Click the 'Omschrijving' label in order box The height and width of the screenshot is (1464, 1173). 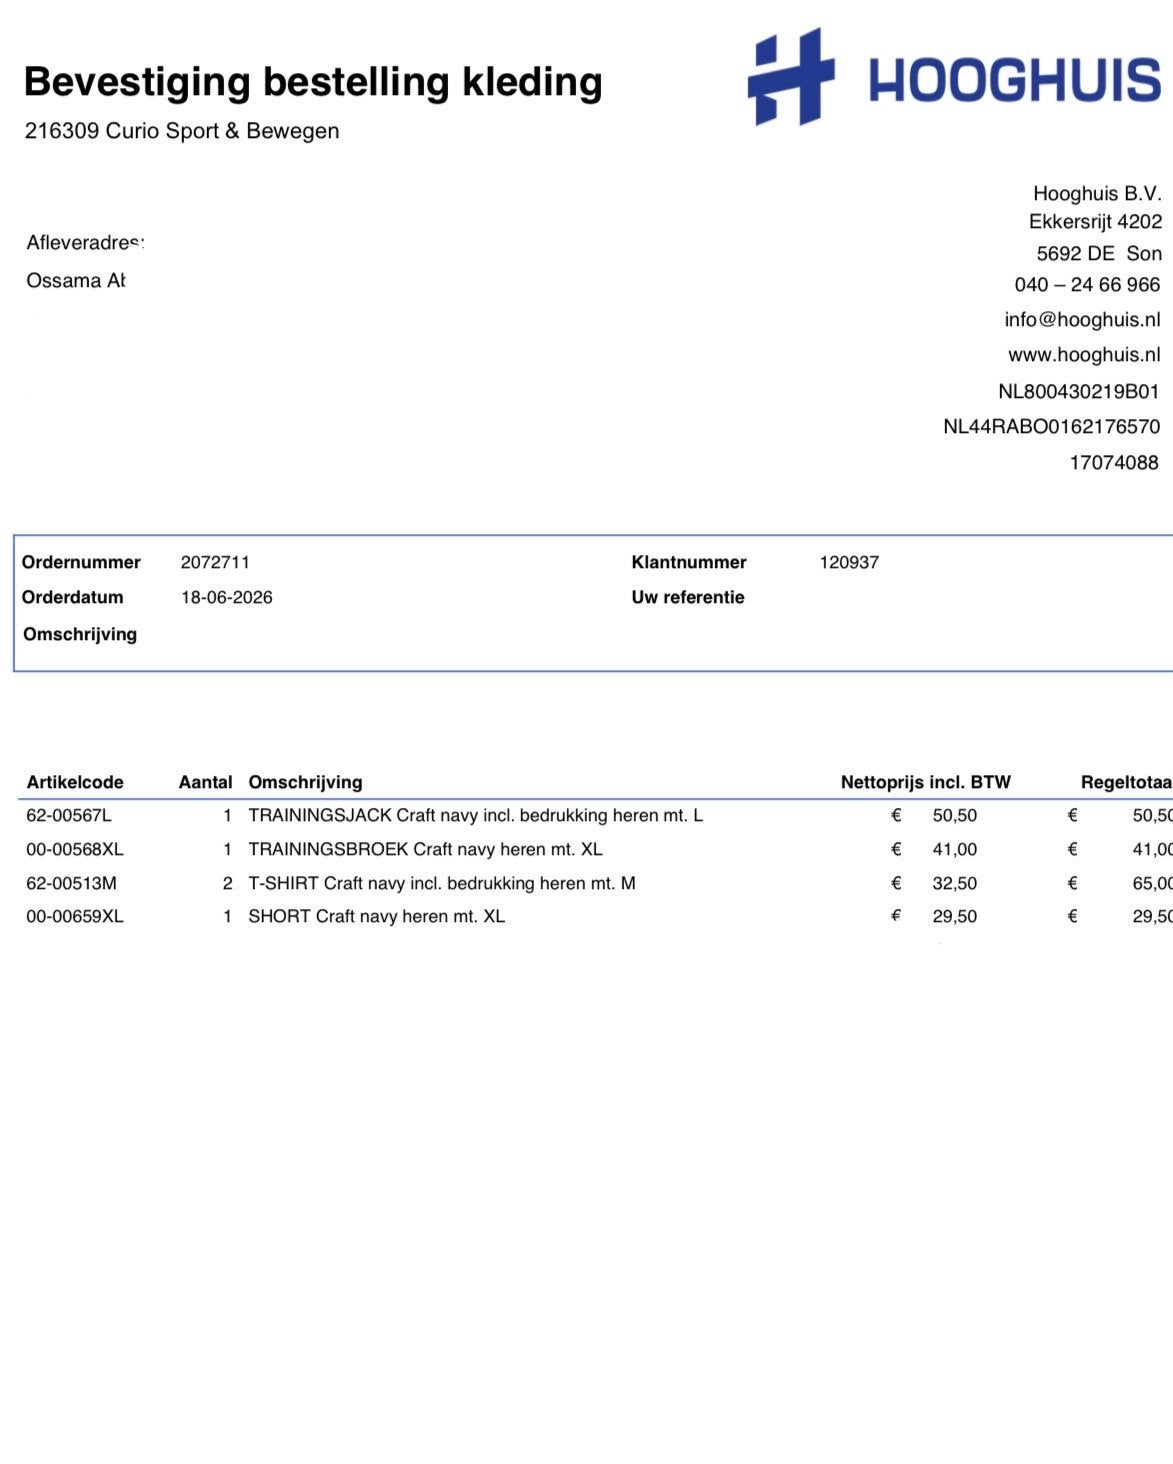[x=80, y=634]
